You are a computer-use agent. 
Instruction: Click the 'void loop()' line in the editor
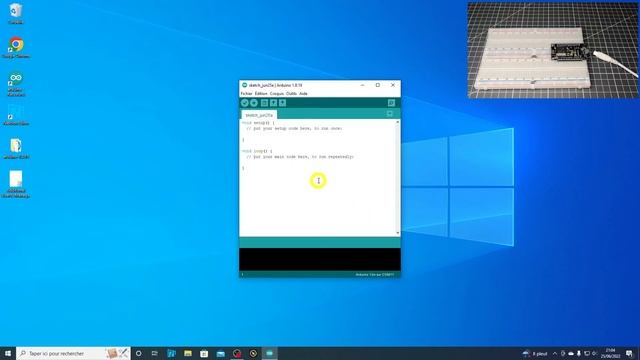click(x=257, y=151)
